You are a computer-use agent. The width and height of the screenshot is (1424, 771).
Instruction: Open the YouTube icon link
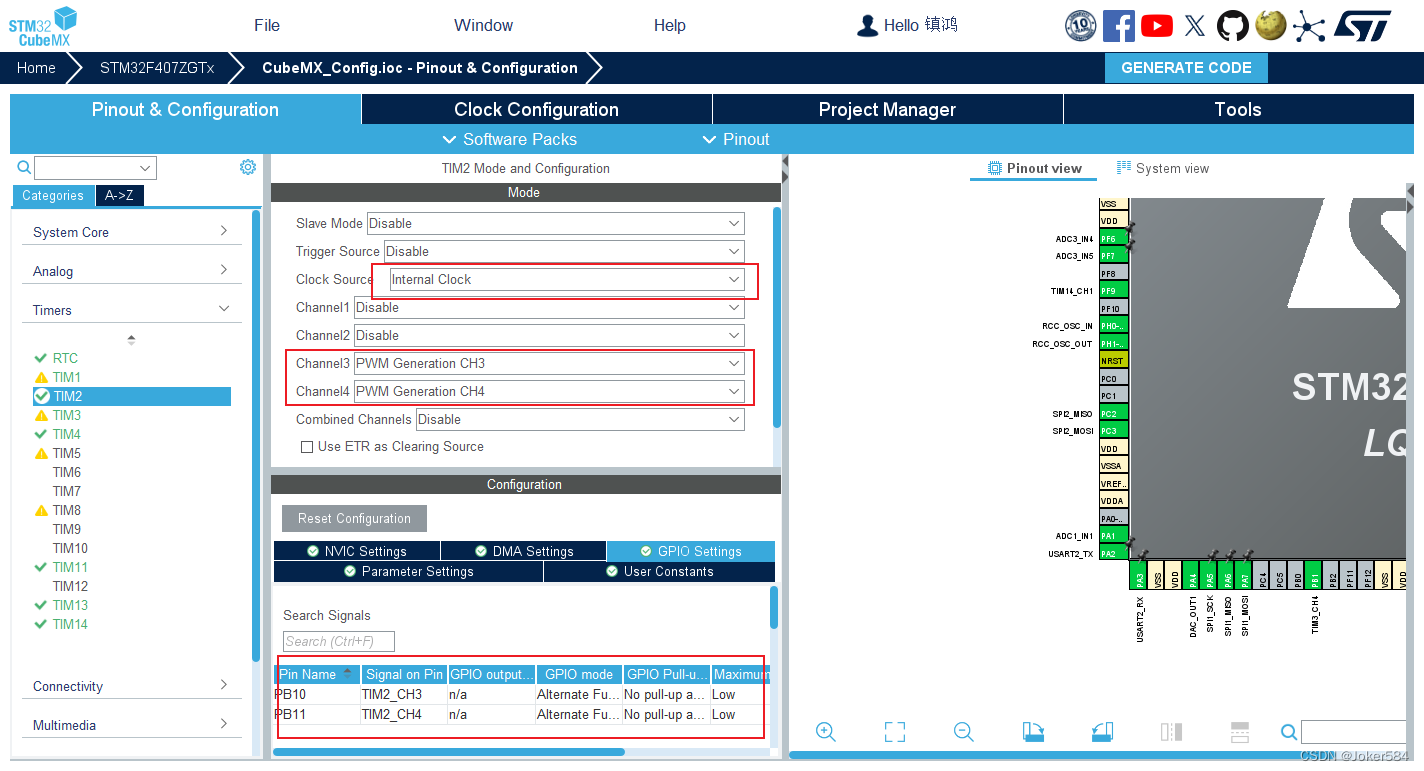1156,25
